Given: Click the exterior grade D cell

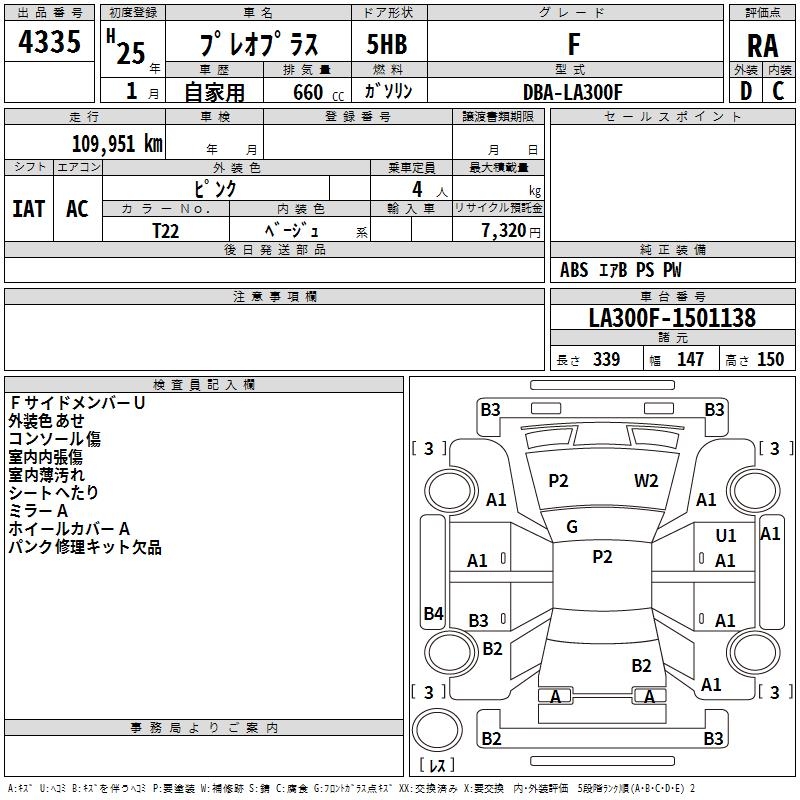Looking at the screenshot, I should click(746, 91).
